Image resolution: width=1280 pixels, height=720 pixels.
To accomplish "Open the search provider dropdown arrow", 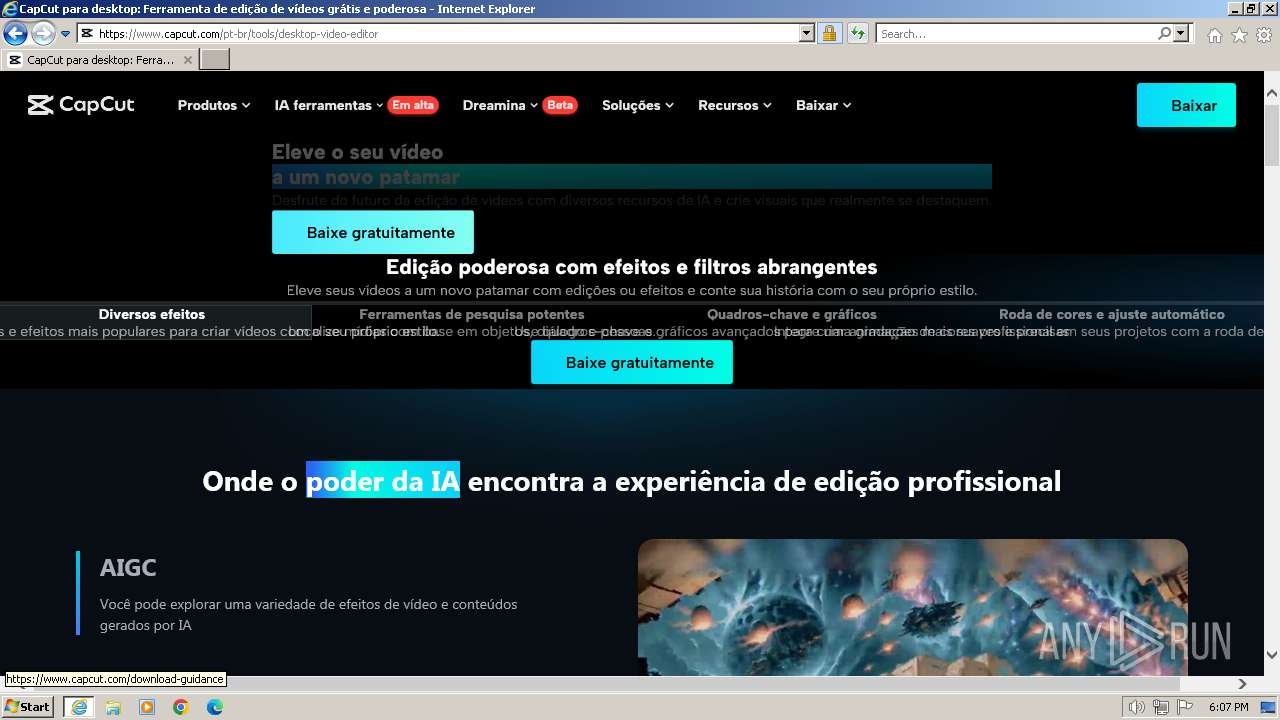I will (x=1181, y=34).
